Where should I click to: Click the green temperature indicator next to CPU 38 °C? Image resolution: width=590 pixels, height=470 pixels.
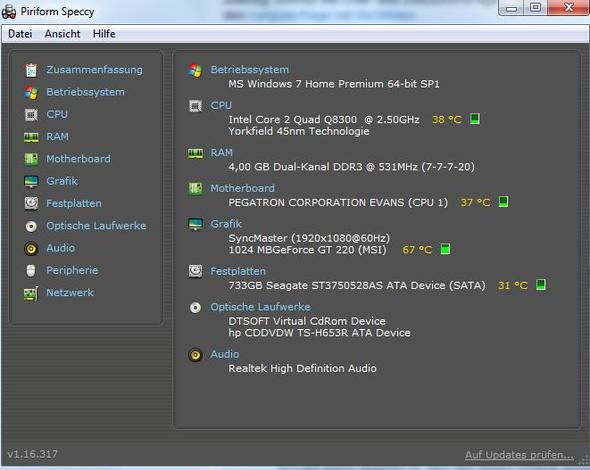point(475,119)
